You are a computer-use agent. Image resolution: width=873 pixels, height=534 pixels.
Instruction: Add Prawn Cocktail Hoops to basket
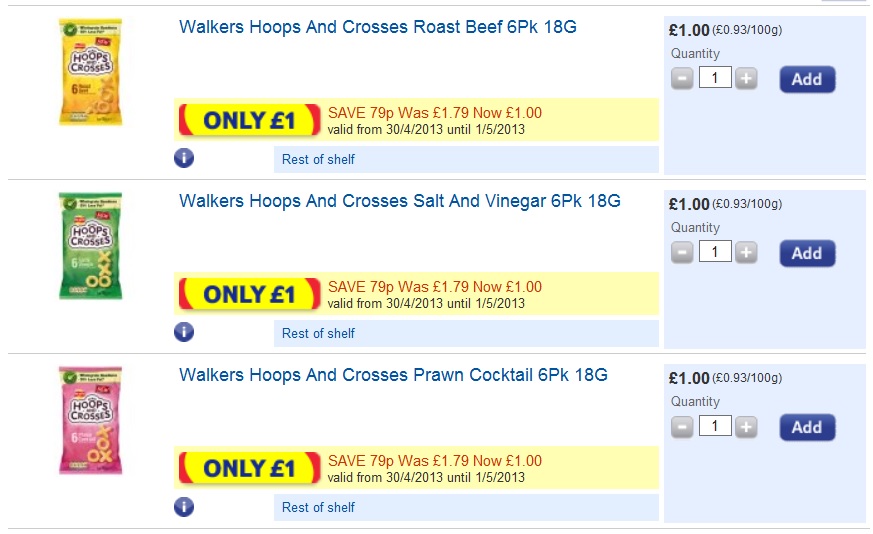pos(807,427)
